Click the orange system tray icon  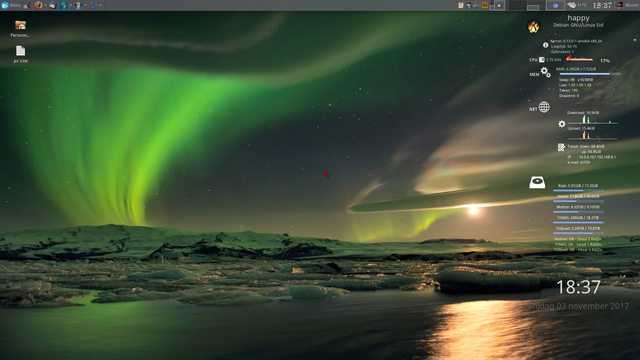point(484,5)
